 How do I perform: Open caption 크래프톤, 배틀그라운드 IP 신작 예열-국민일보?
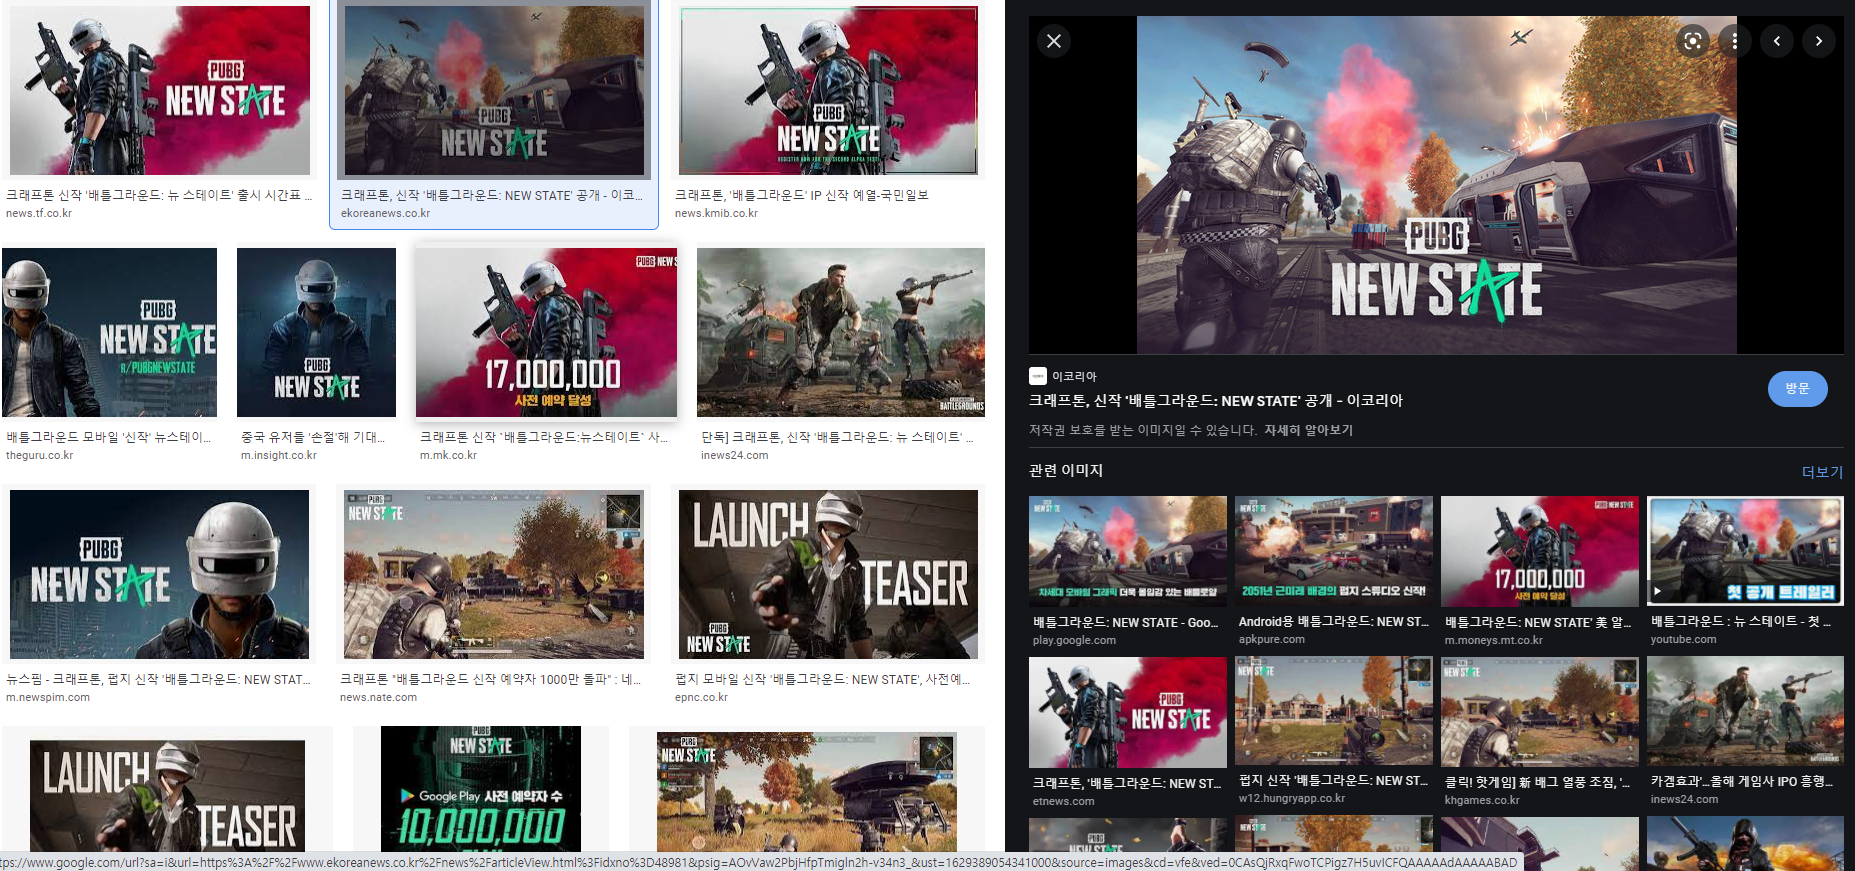tap(802, 195)
